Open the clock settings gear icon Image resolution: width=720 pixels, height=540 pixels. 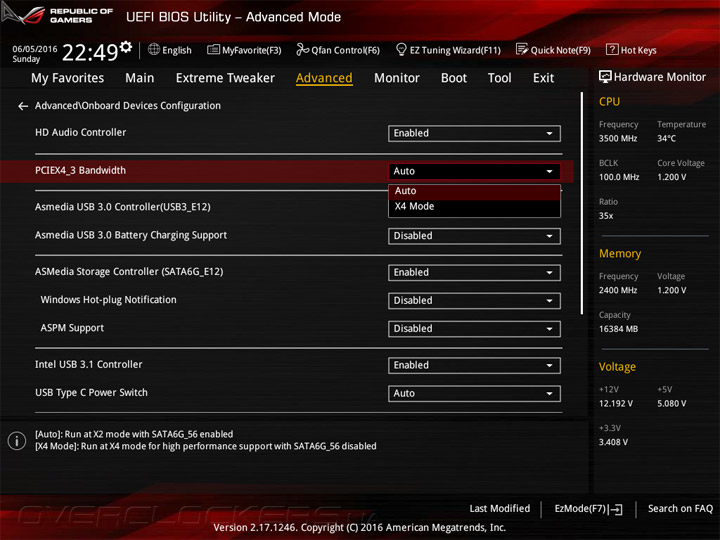[x=126, y=46]
